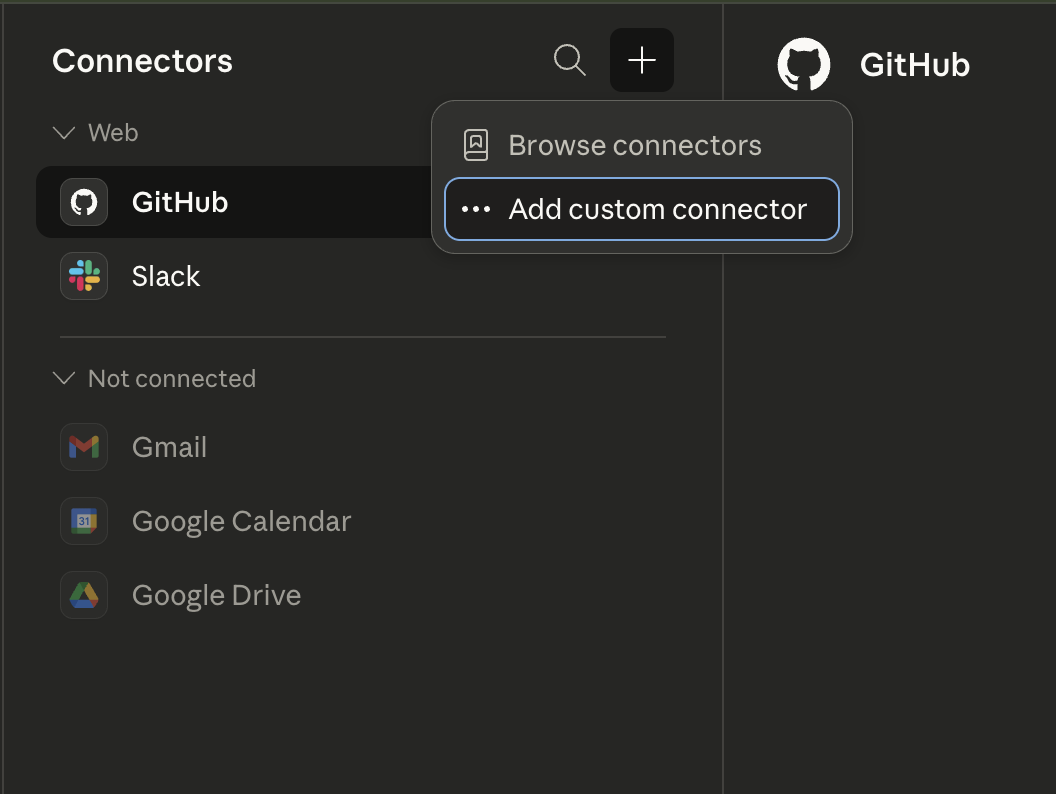Click the GitHub octocat icon in the sidebar list
Viewport: 1056px width, 794px height.
pyautogui.click(x=84, y=202)
